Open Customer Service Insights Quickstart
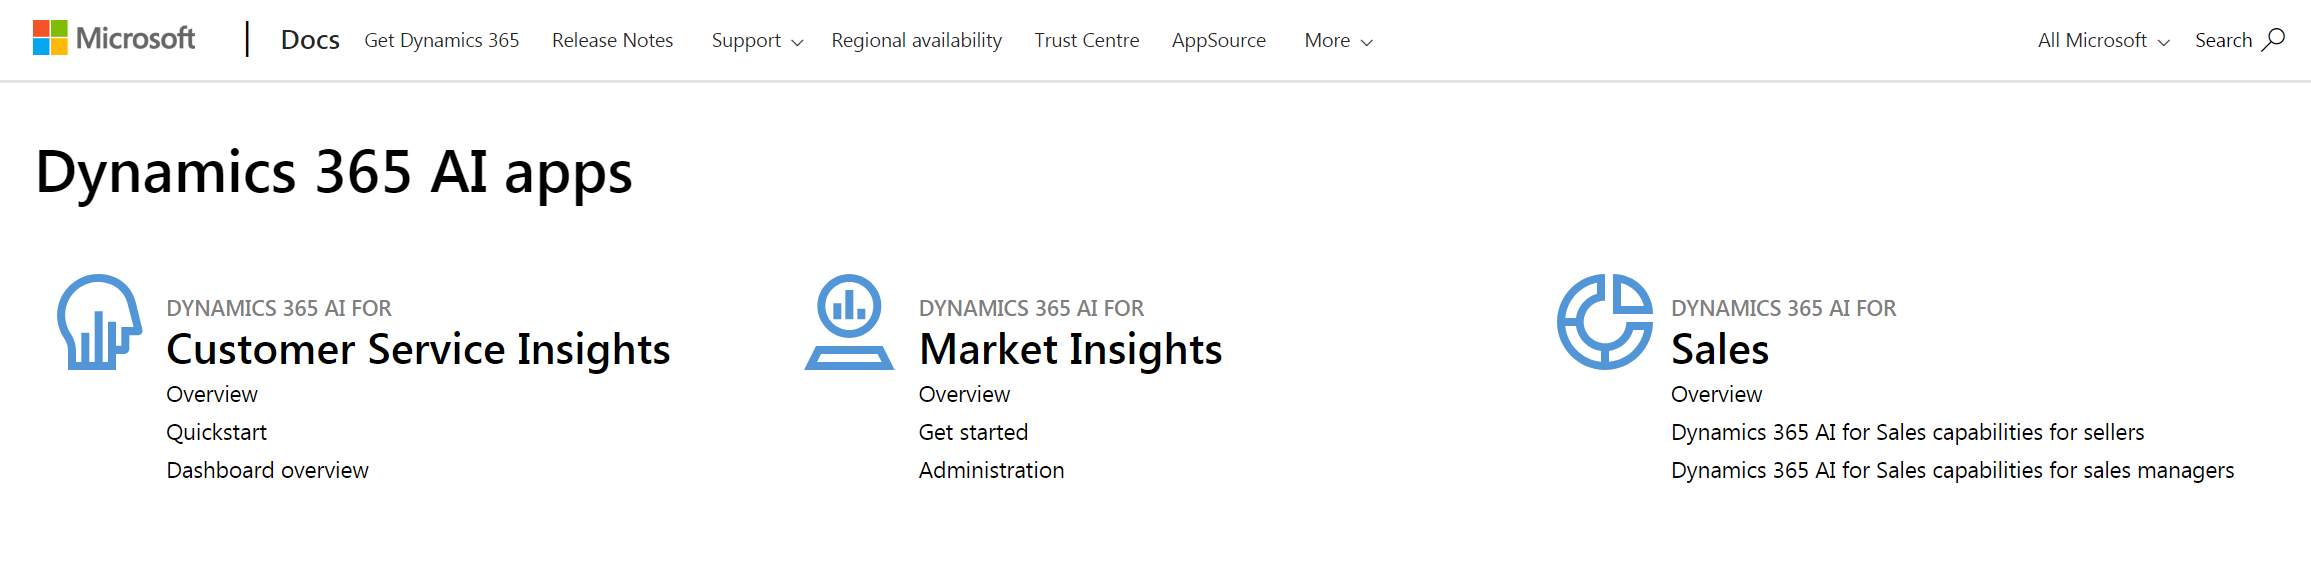The image size is (2311, 583). pos(216,432)
